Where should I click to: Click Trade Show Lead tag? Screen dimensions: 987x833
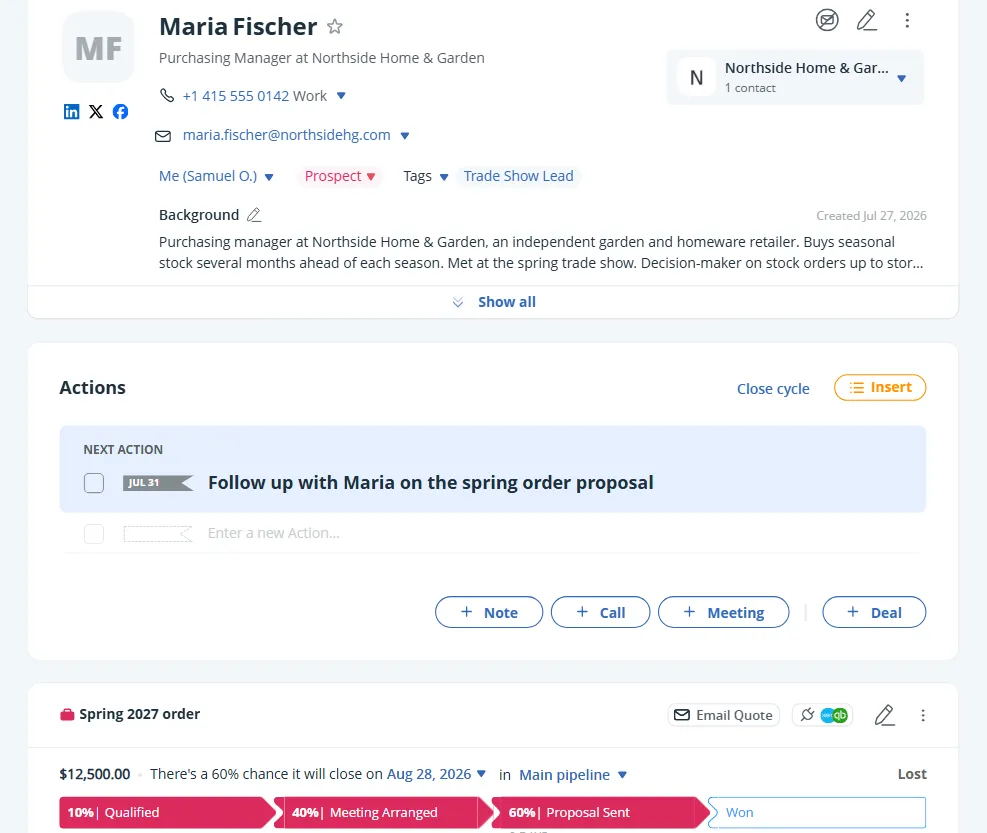tap(519, 176)
